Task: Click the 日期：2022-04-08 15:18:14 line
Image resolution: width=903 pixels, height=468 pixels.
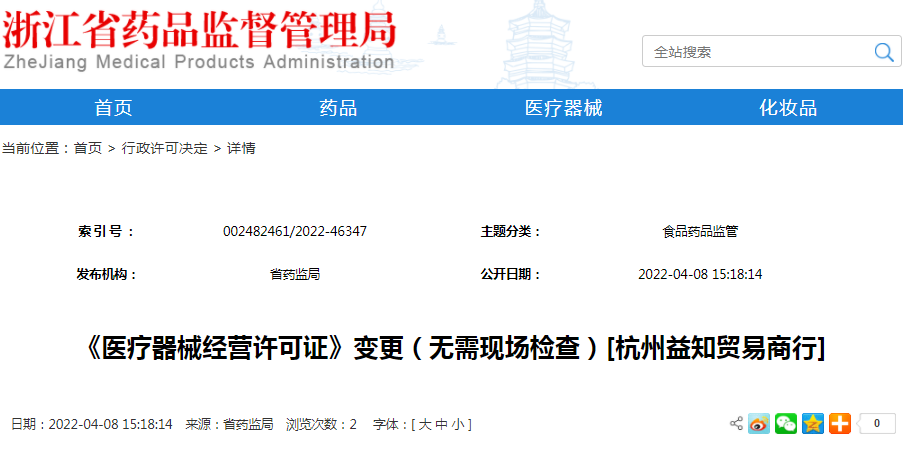Action: [92, 424]
